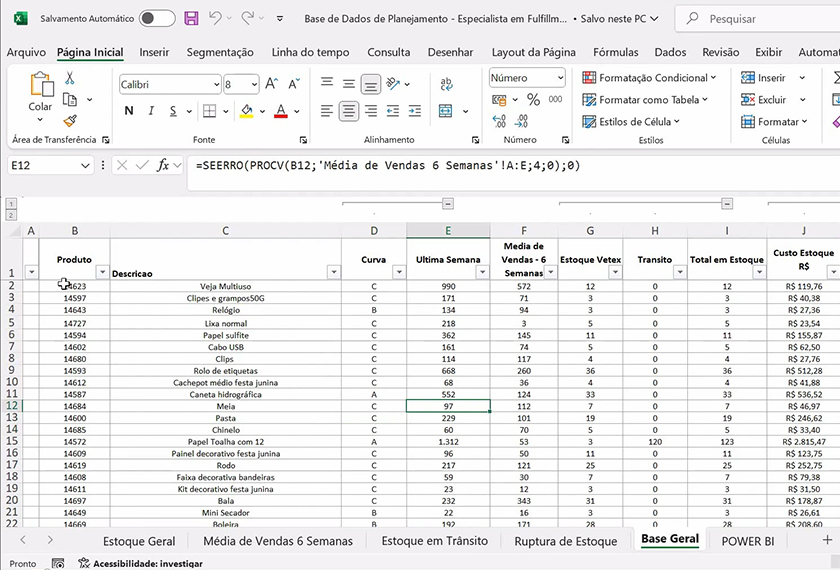Toggle the Salvamento Automático switch
Image resolution: width=840 pixels, height=570 pixels.
point(157,19)
